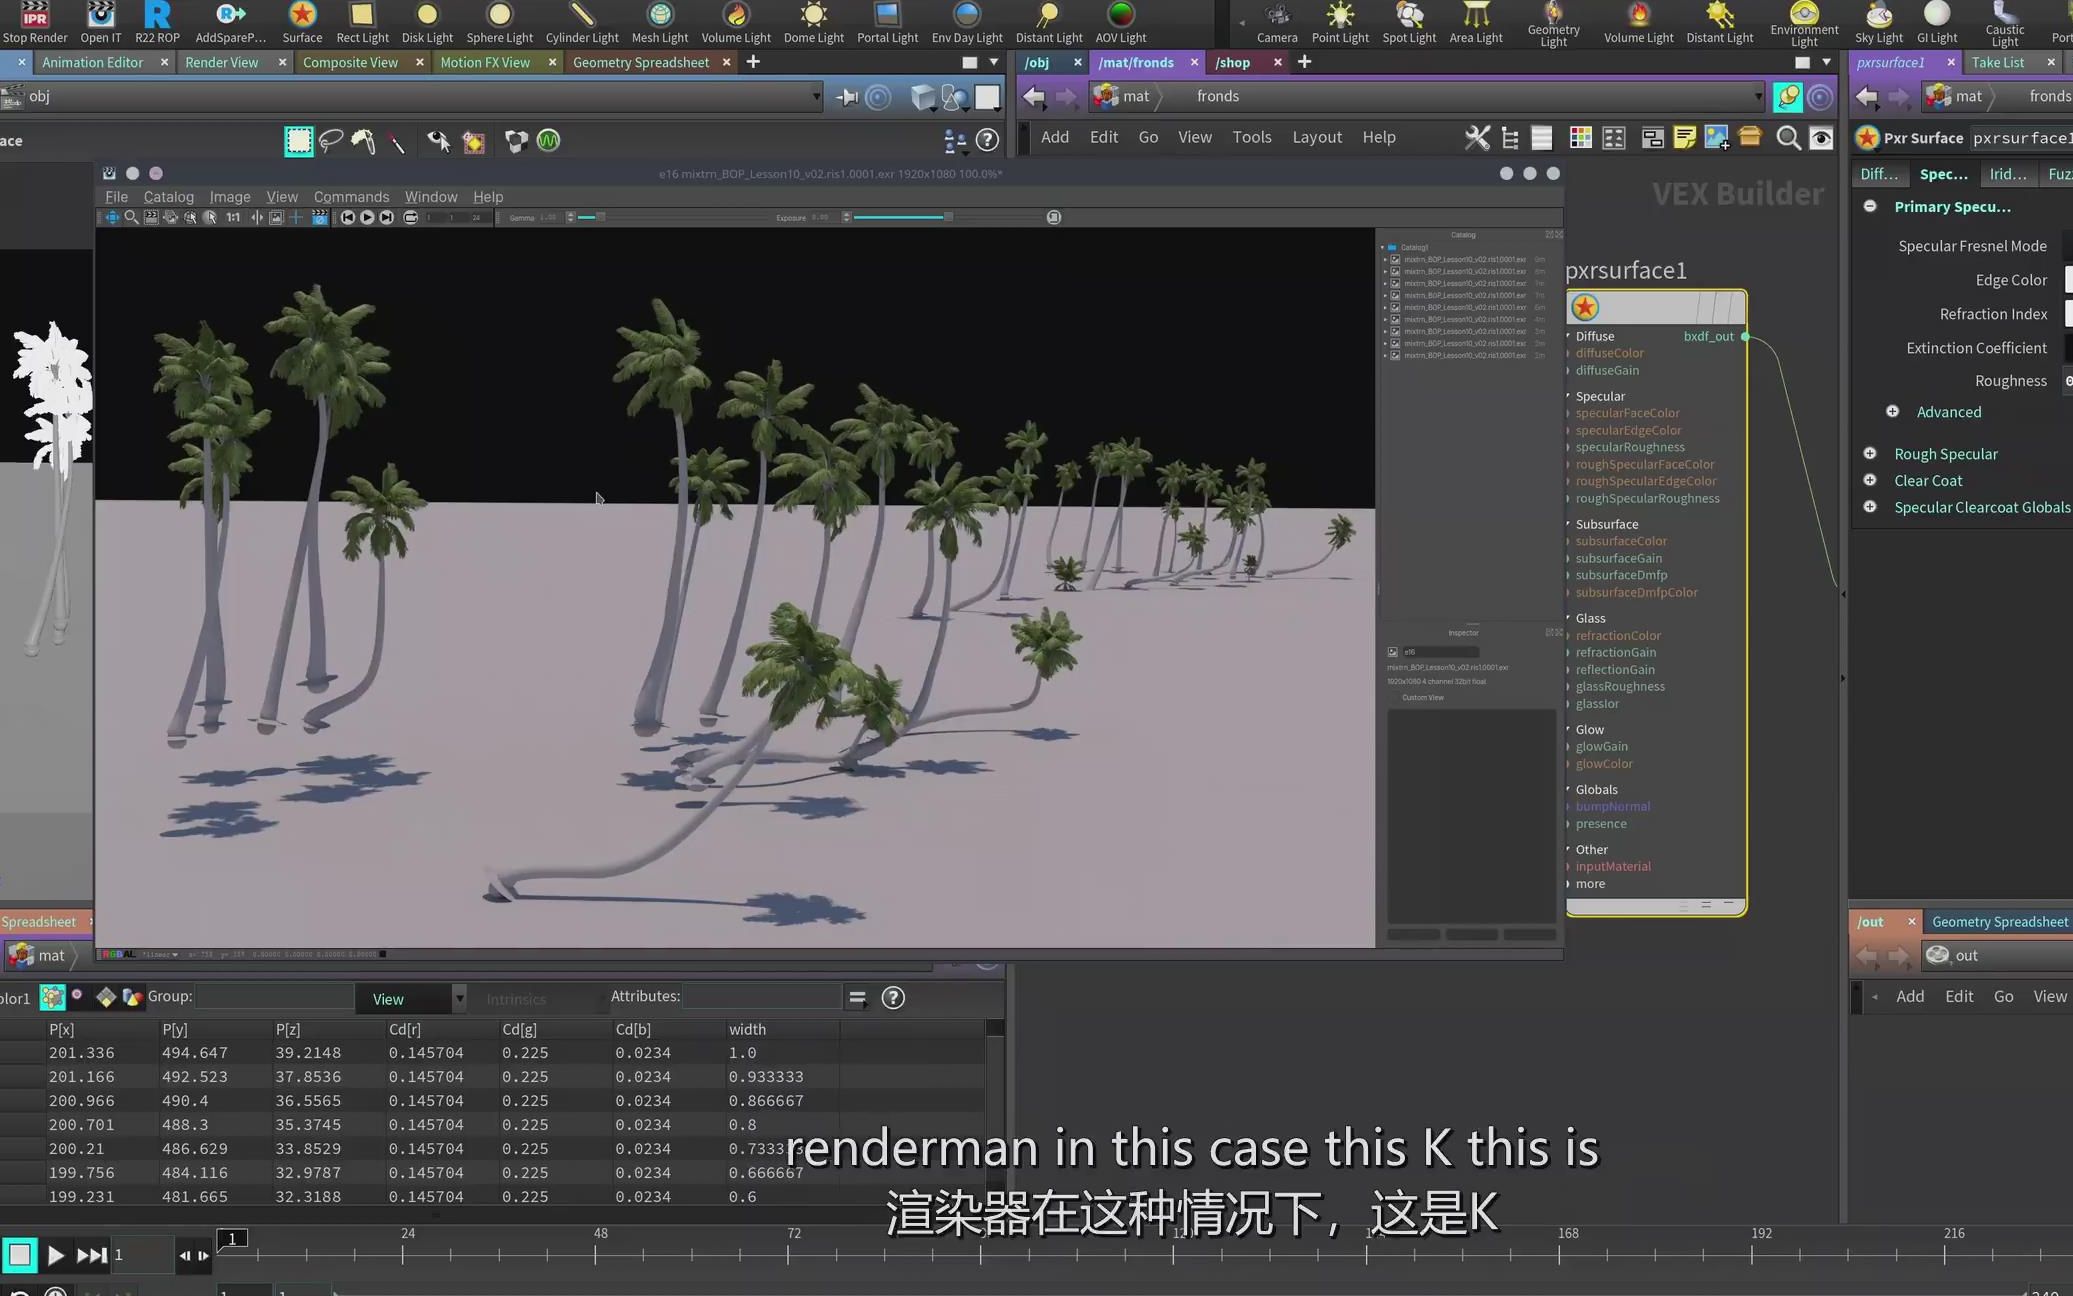The width and height of the screenshot is (2073, 1296).
Task: Collapse the Glass section on pxrsurface1
Action: 1568,617
